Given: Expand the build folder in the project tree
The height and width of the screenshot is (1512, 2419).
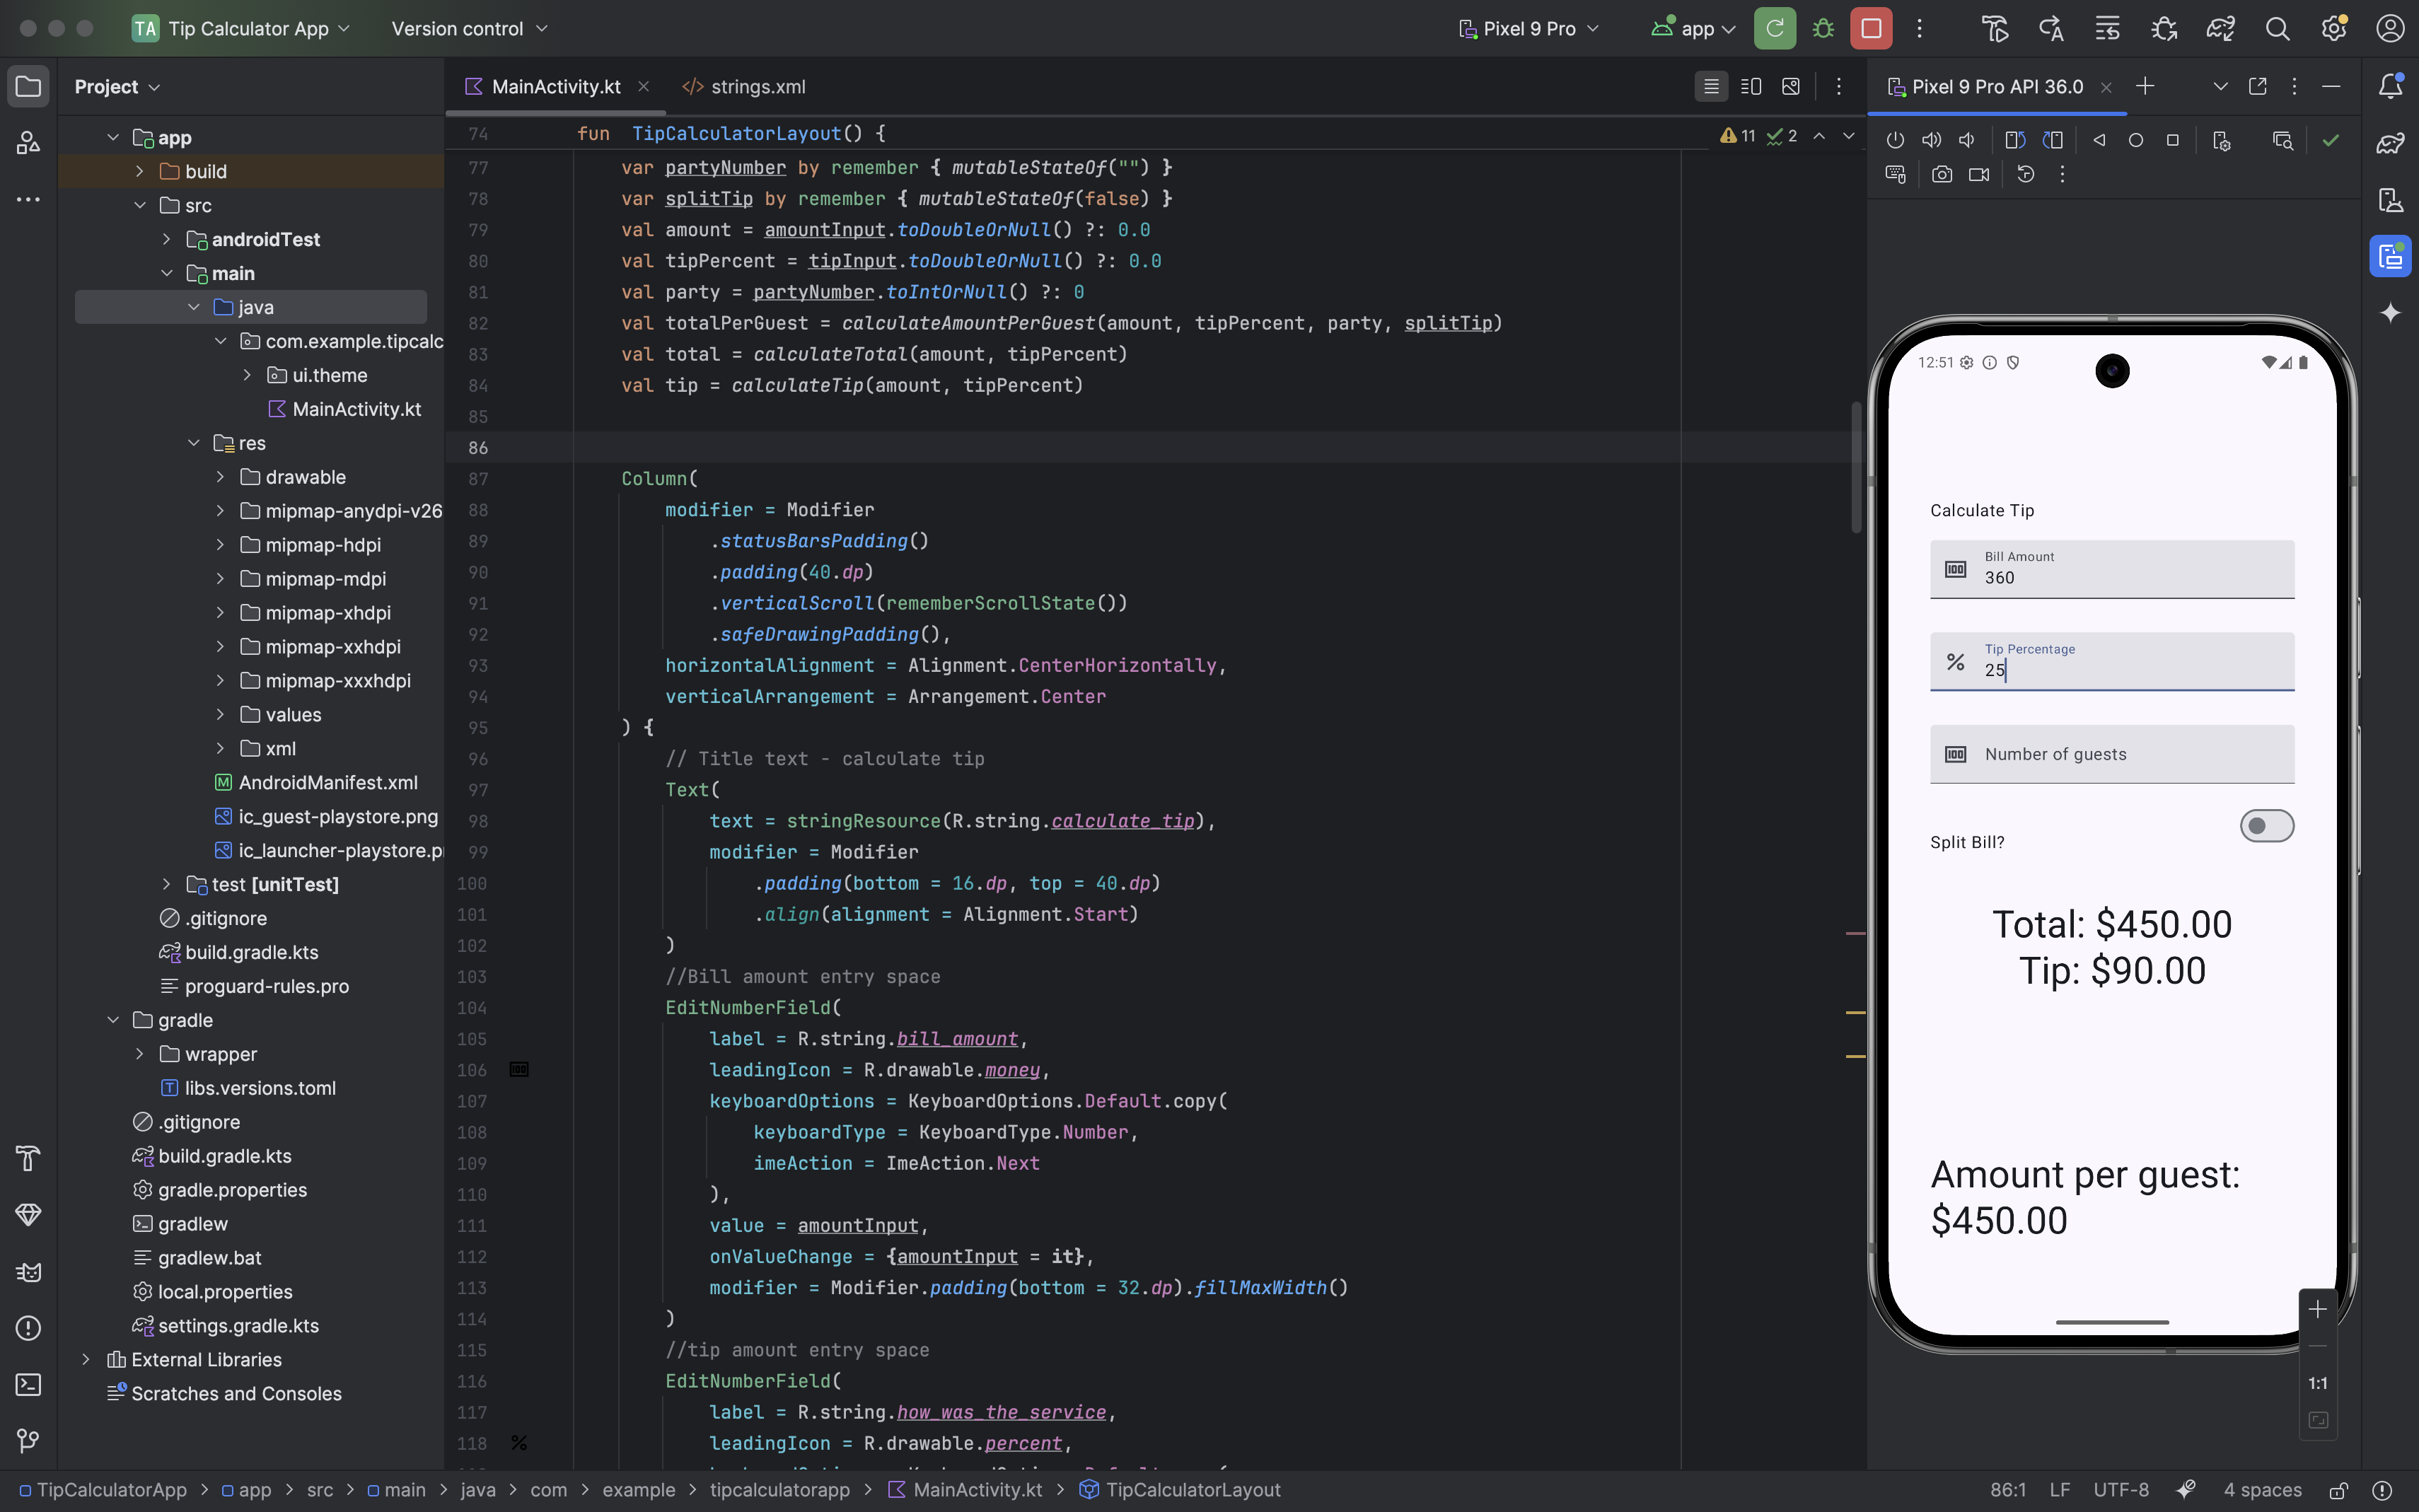Looking at the screenshot, I should click(x=140, y=172).
